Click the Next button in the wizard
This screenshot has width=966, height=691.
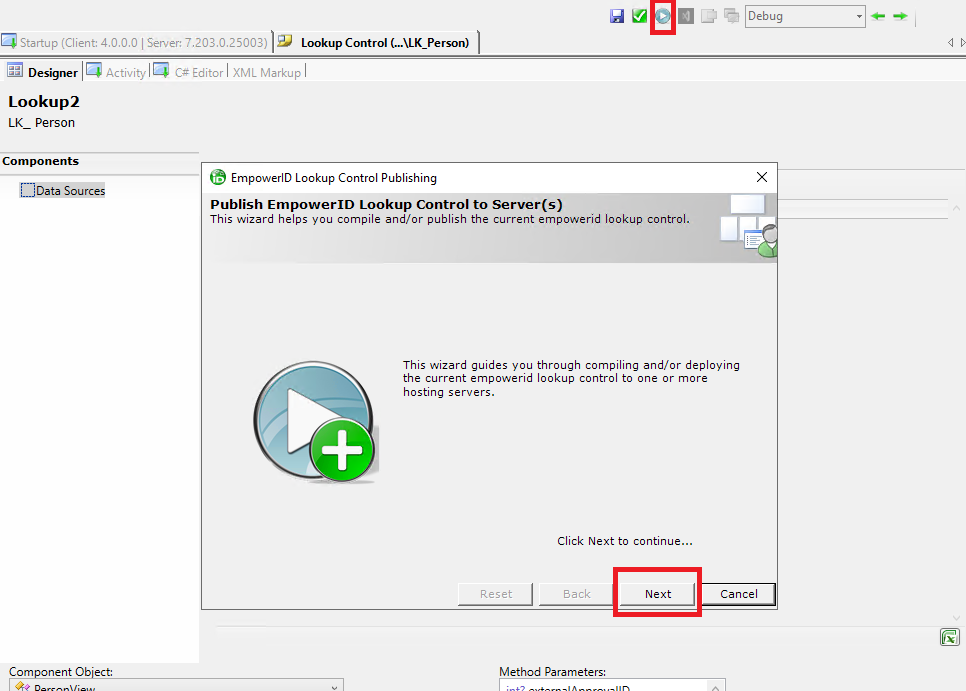click(657, 594)
